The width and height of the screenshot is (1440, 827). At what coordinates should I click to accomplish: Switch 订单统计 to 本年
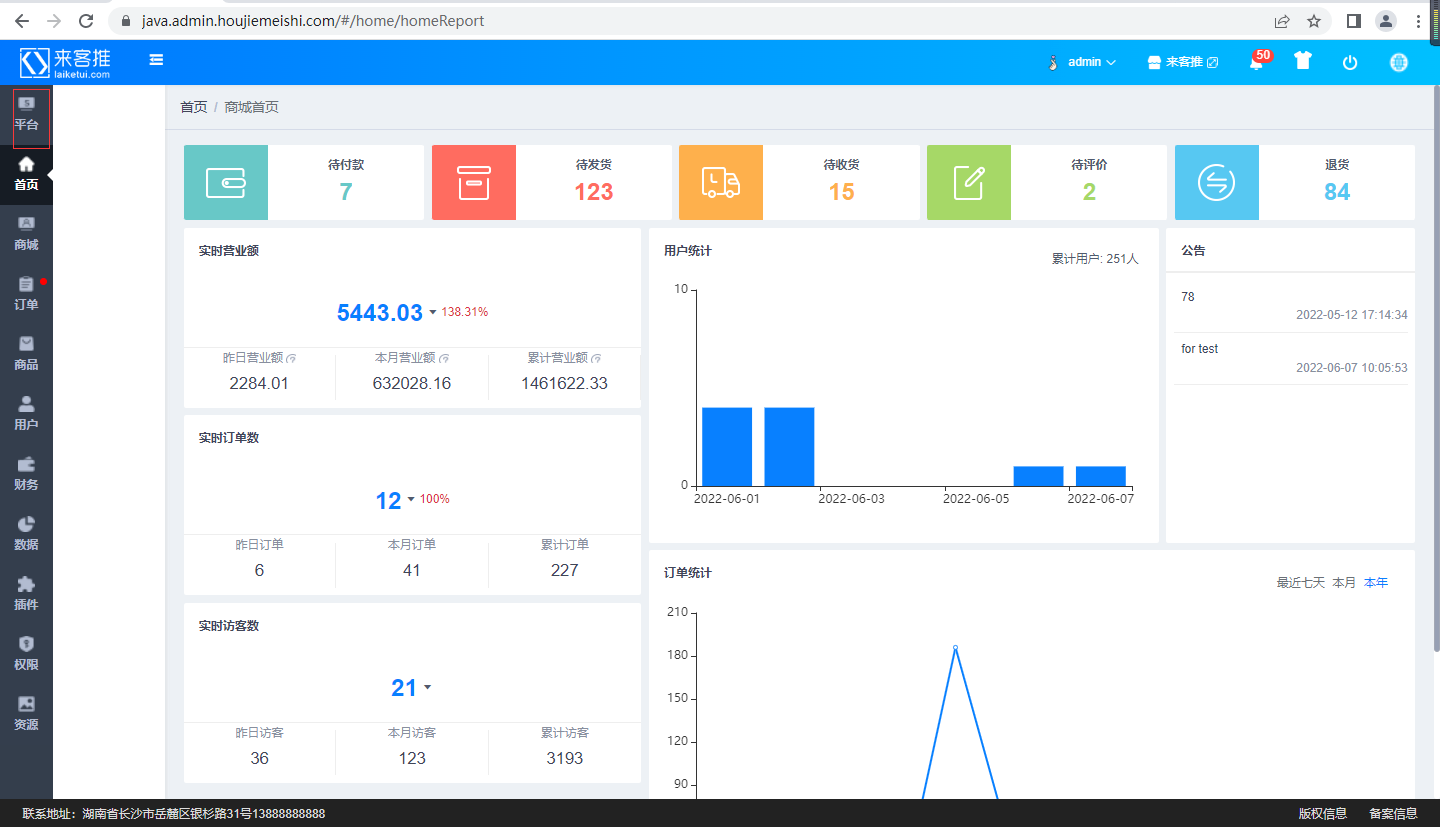[1376, 582]
